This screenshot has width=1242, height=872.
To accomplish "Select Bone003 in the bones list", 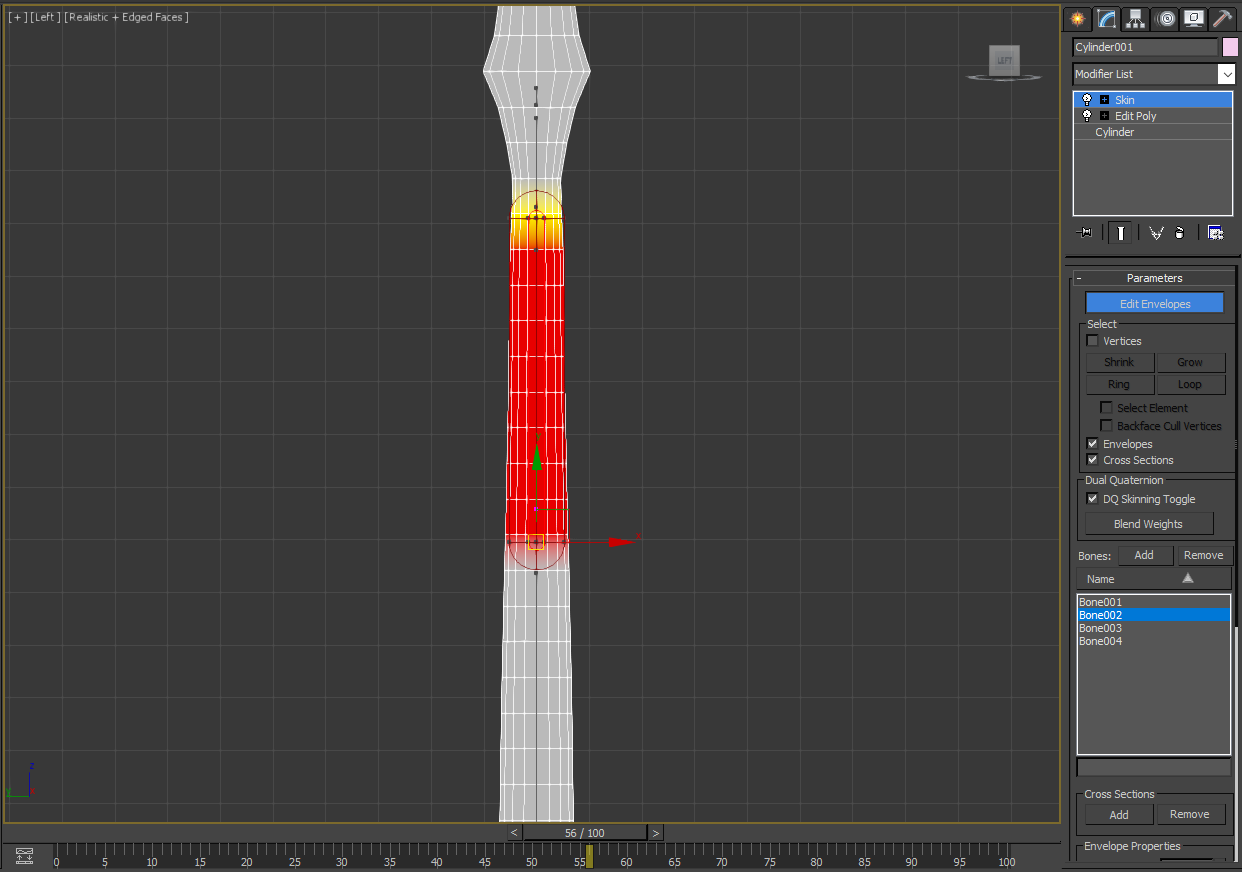I will 1153,628.
